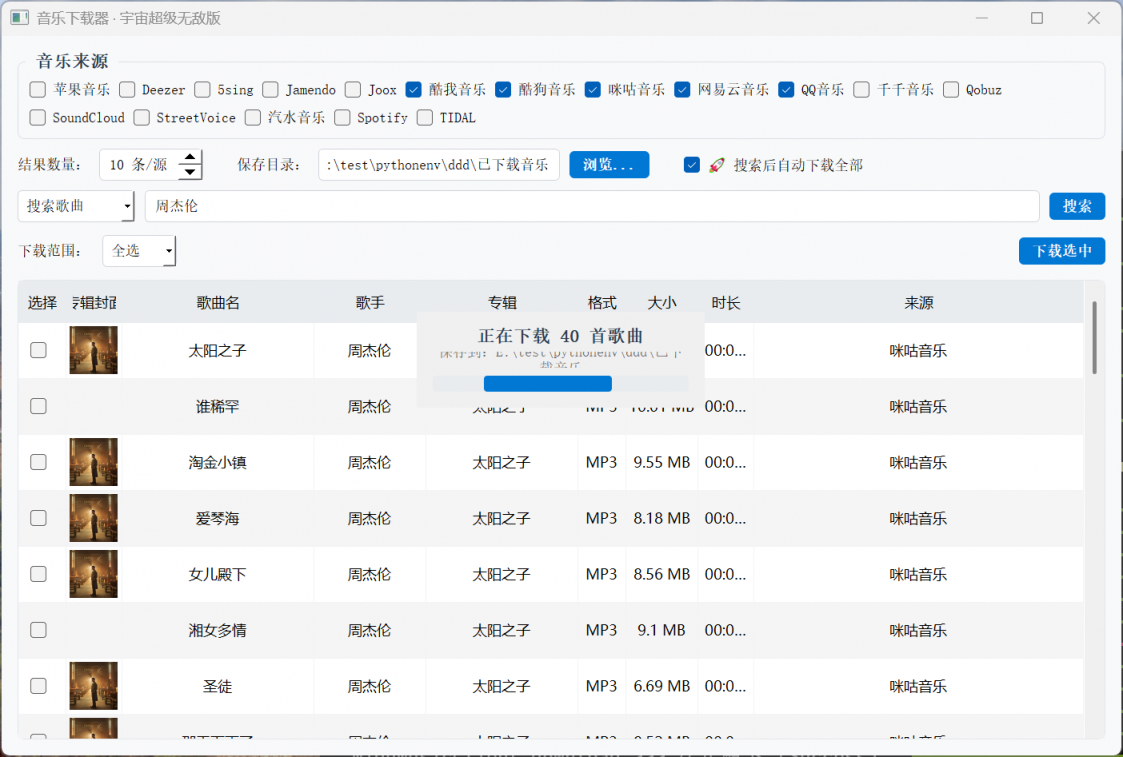This screenshot has height=757, width=1123.
Task: Sort by the 歌曲名 column header
Action: (x=217, y=303)
